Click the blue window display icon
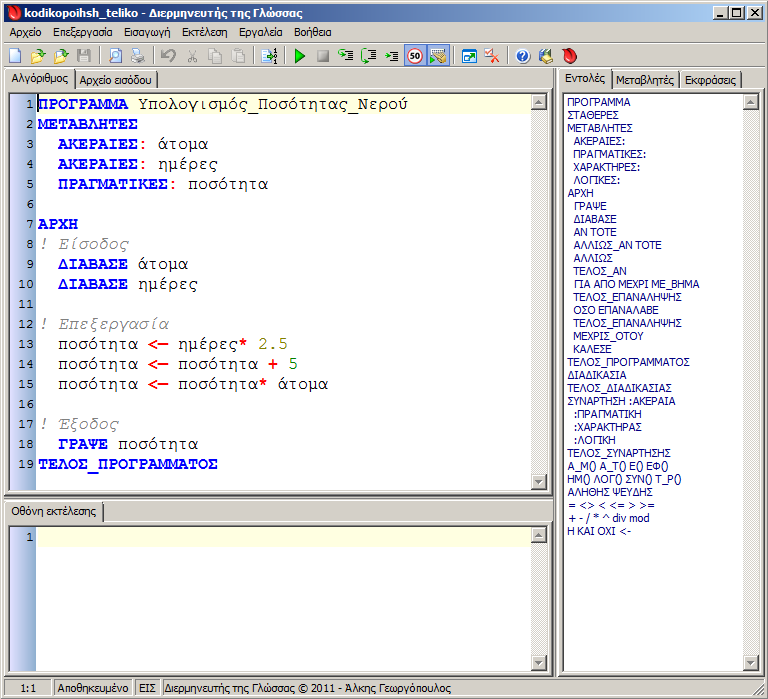The height and width of the screenshot is (699, 768). click(x=469, y=56)
